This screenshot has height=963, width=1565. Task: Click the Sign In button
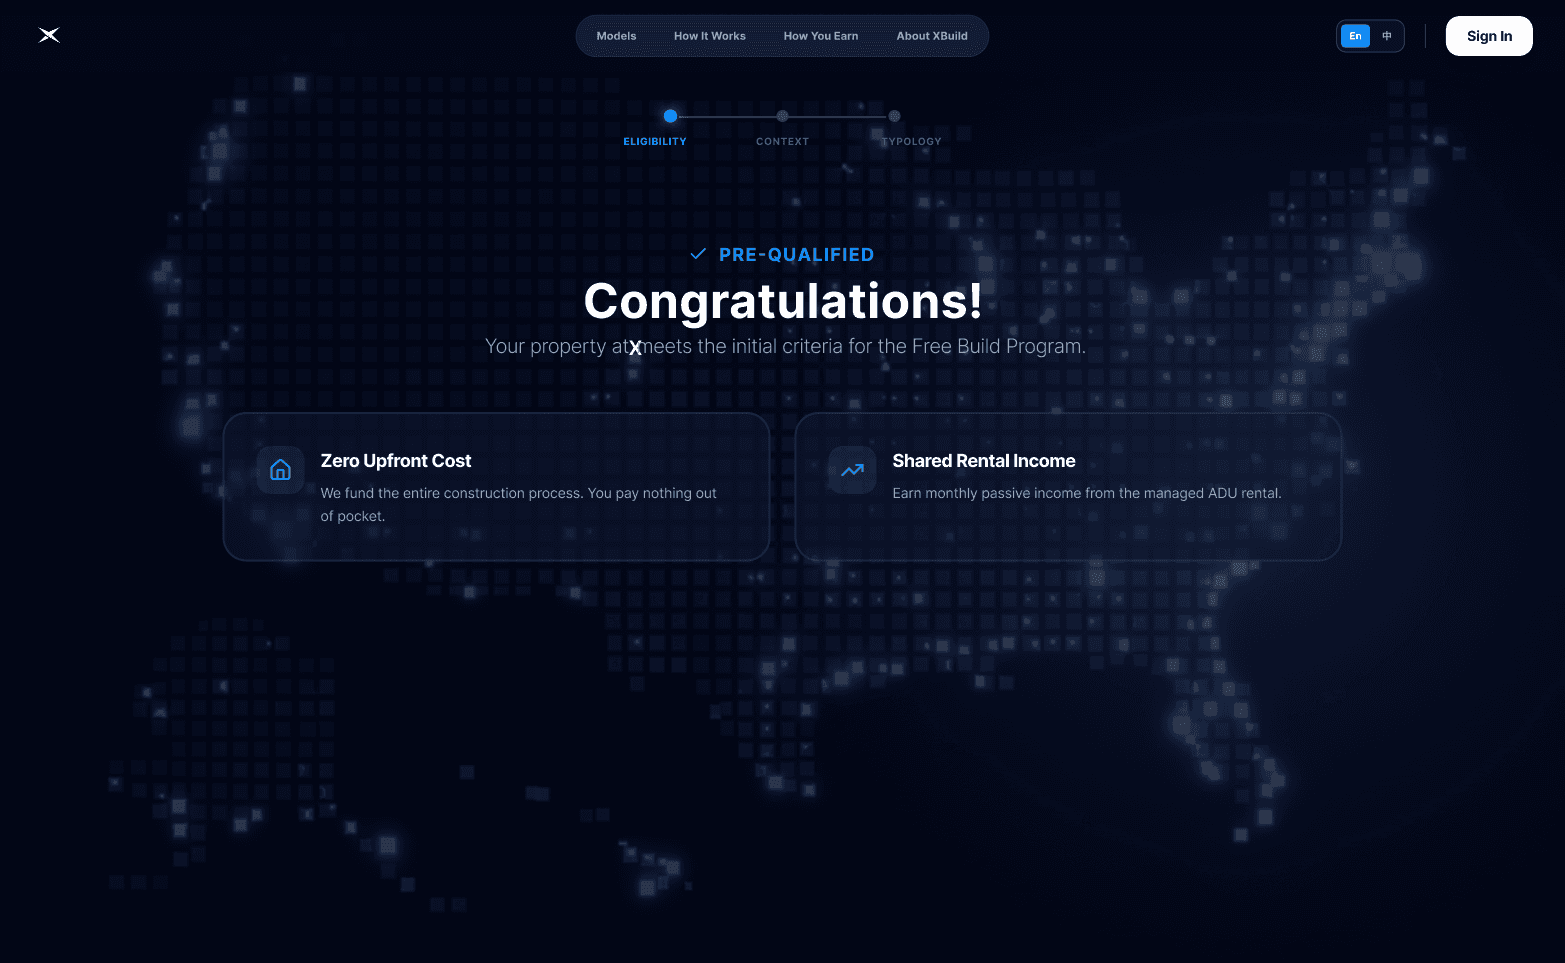[x=1489, y=36]
